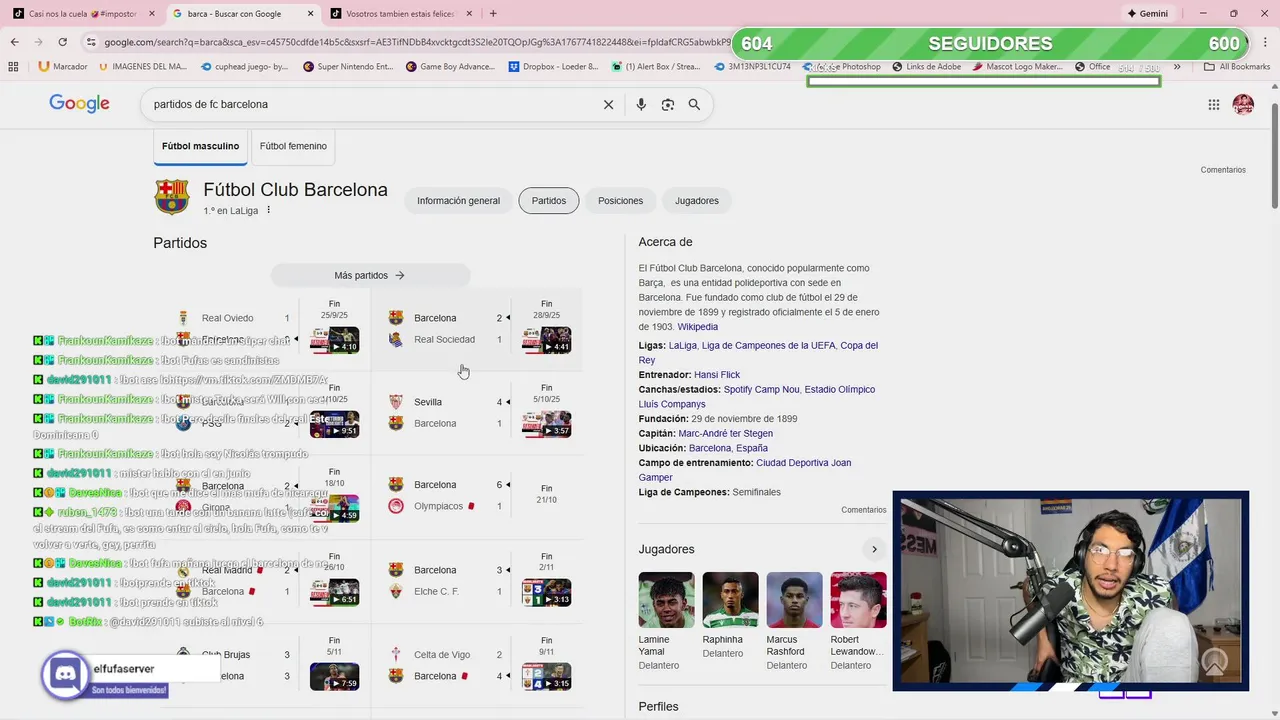1280x720 pixels.
Task: Open the Hansi Flick link
Action: pyautogui.click(x=717, y=375)
